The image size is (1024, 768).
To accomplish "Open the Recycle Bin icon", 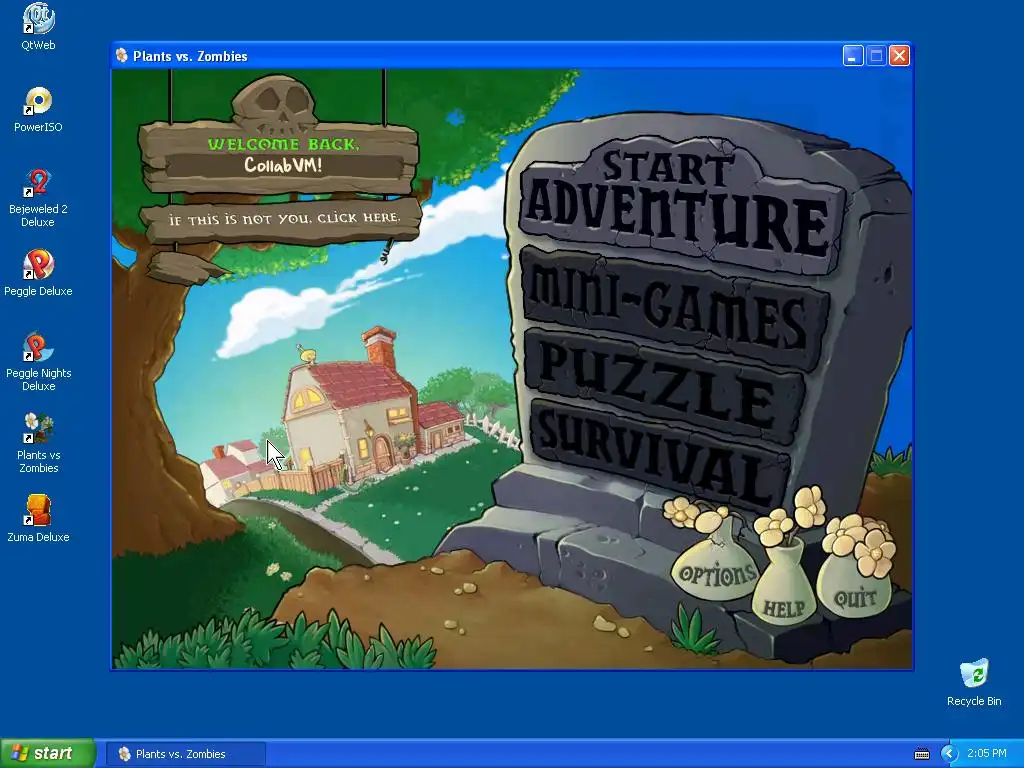I will coord(974,682).
